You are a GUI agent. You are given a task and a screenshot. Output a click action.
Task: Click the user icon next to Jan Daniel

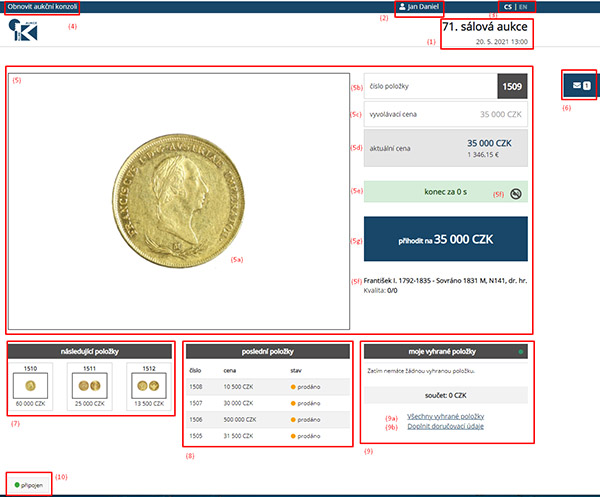tap(402, 7)
